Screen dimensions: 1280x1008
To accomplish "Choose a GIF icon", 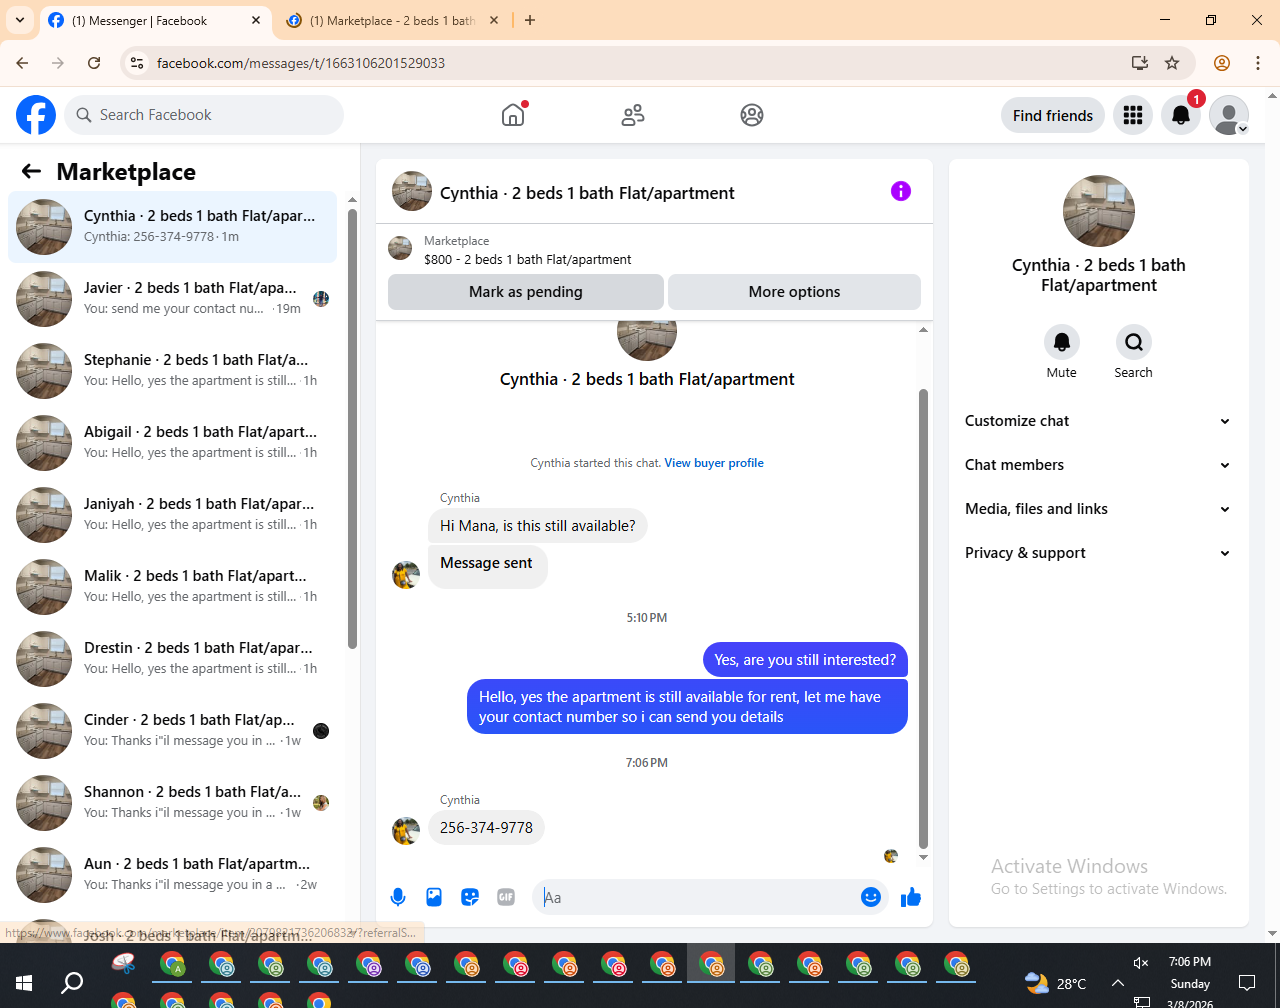I will [506, 897].
